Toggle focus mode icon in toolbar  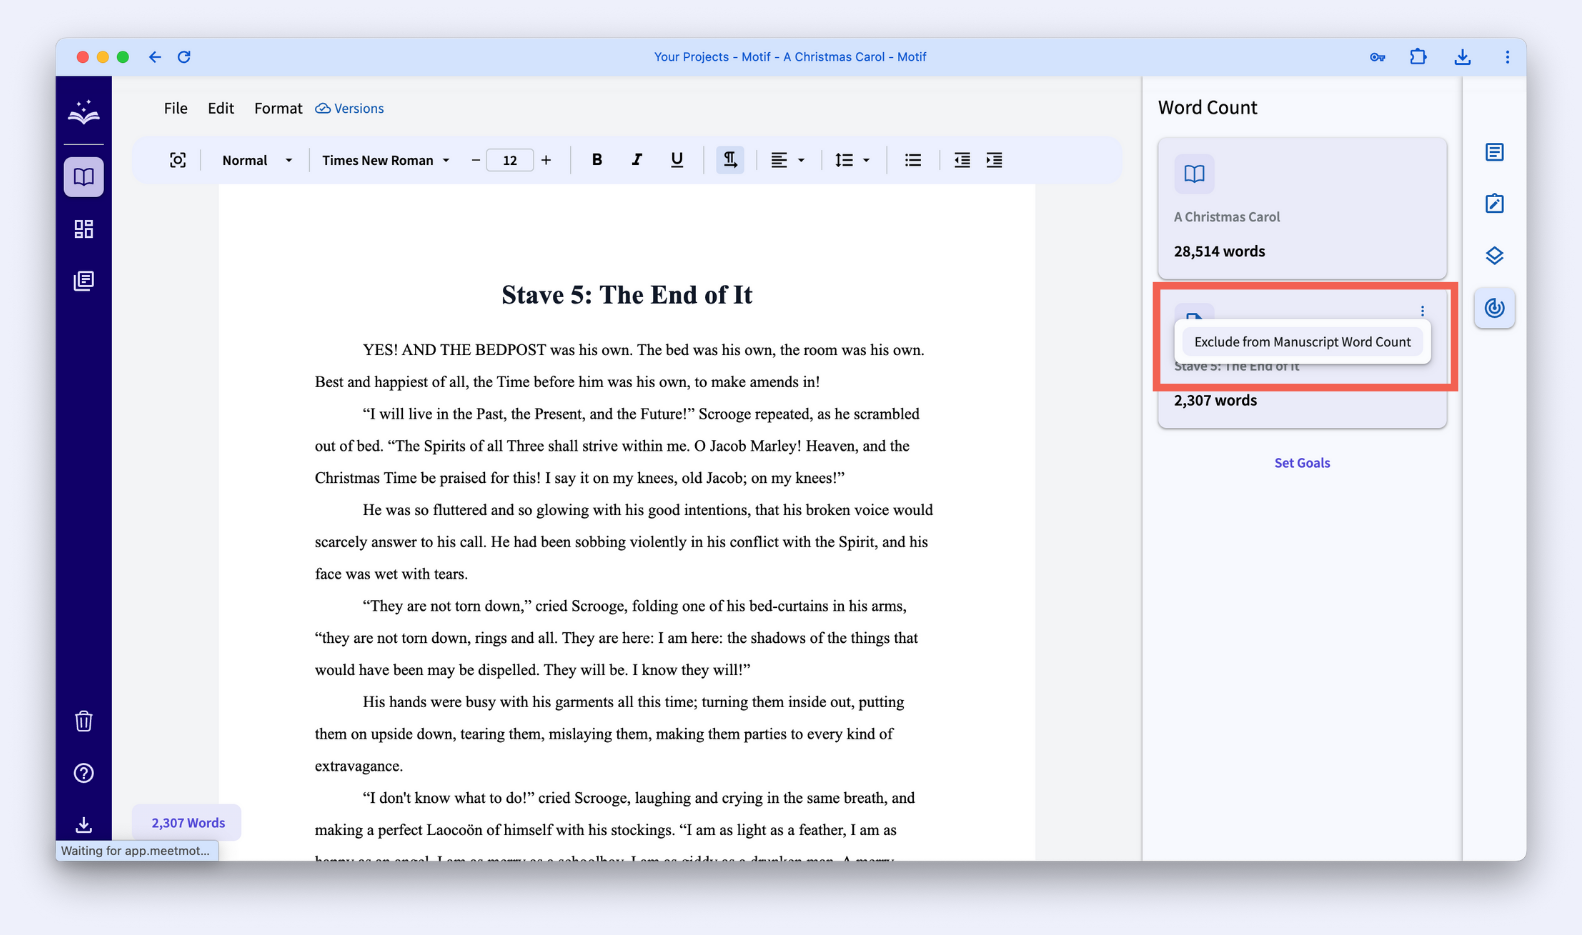(178, 160)
